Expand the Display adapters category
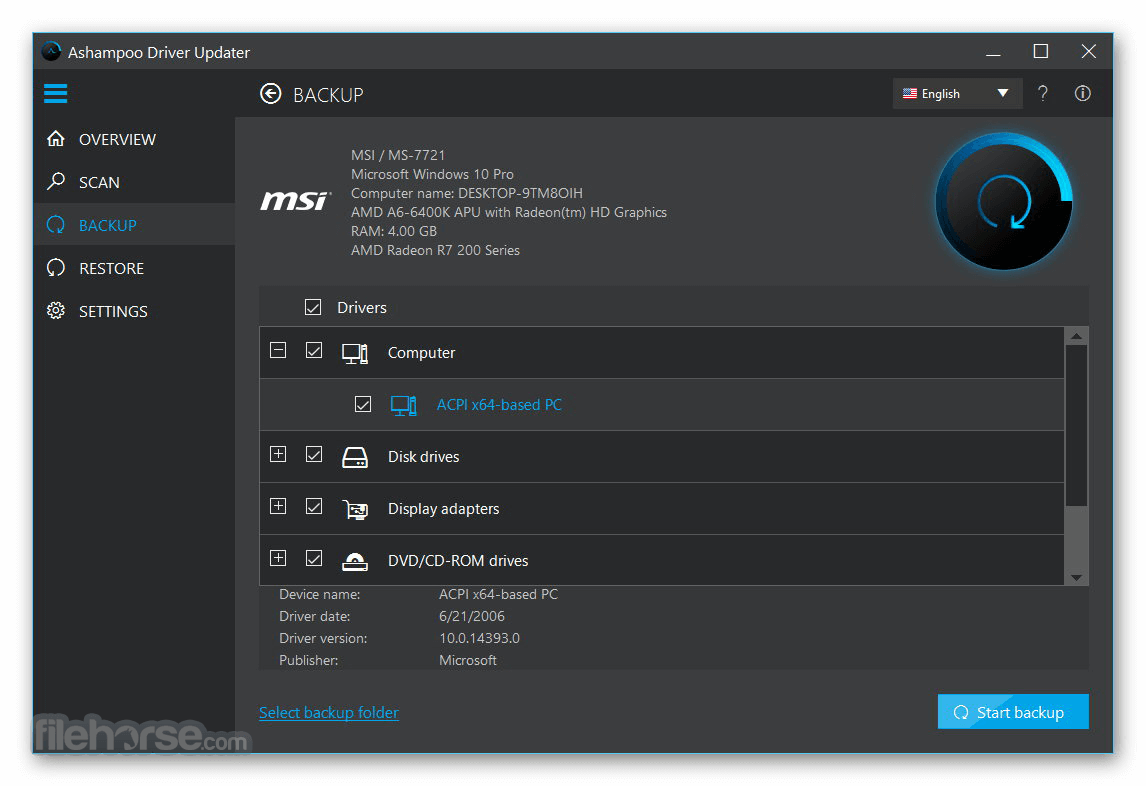The image size is (1146, 786). [278, 506]
